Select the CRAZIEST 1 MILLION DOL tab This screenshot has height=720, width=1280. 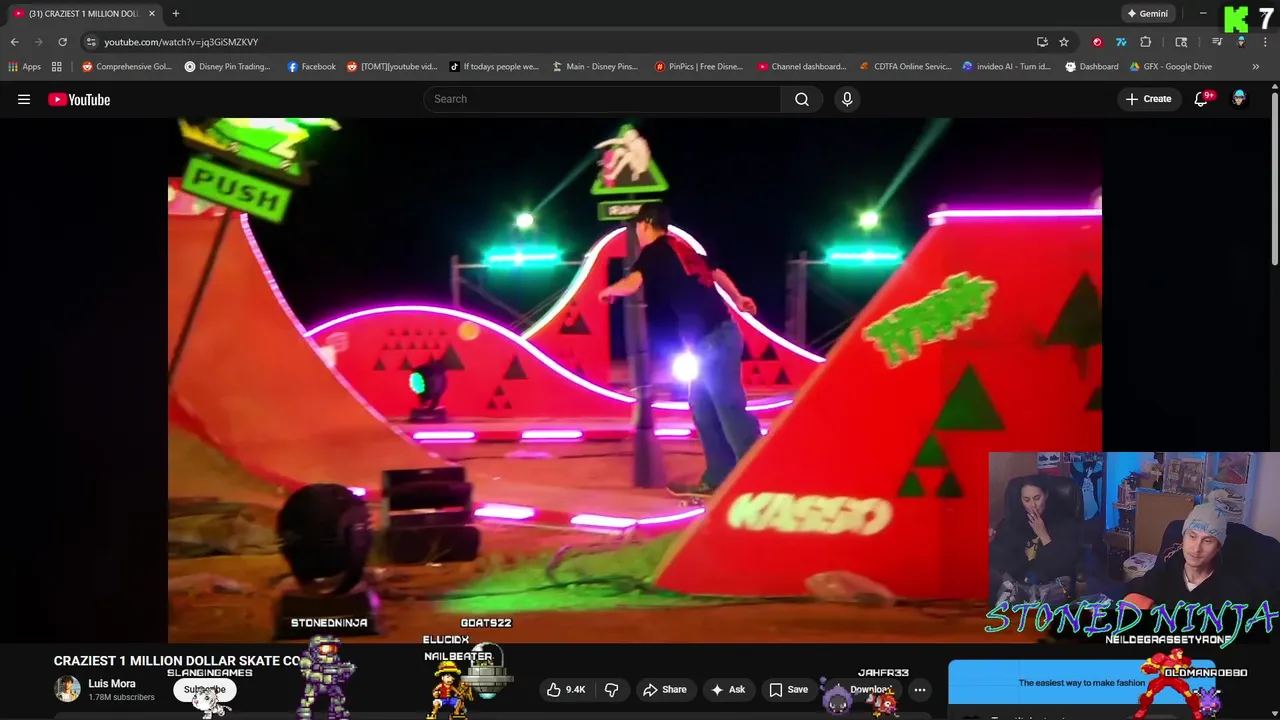pyautogui.click(x=83, y=13)
